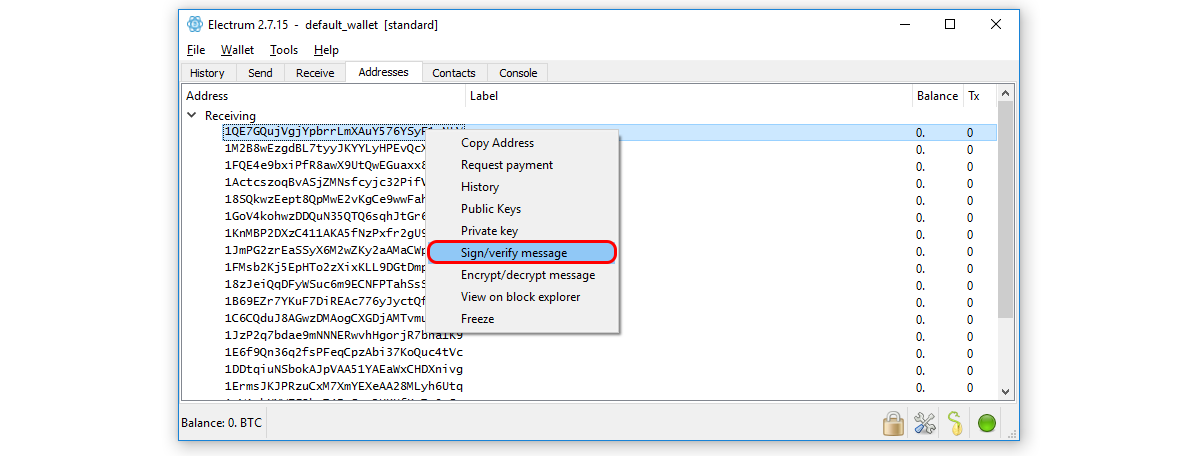Click the scrollbar up arrow

[1005, 94]
